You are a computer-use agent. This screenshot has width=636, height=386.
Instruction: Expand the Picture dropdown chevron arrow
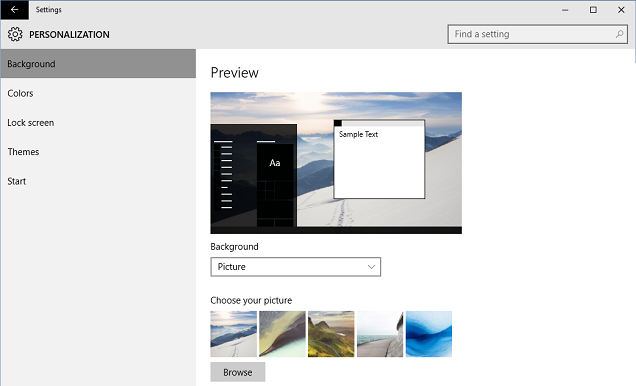(x=371, y=267)
